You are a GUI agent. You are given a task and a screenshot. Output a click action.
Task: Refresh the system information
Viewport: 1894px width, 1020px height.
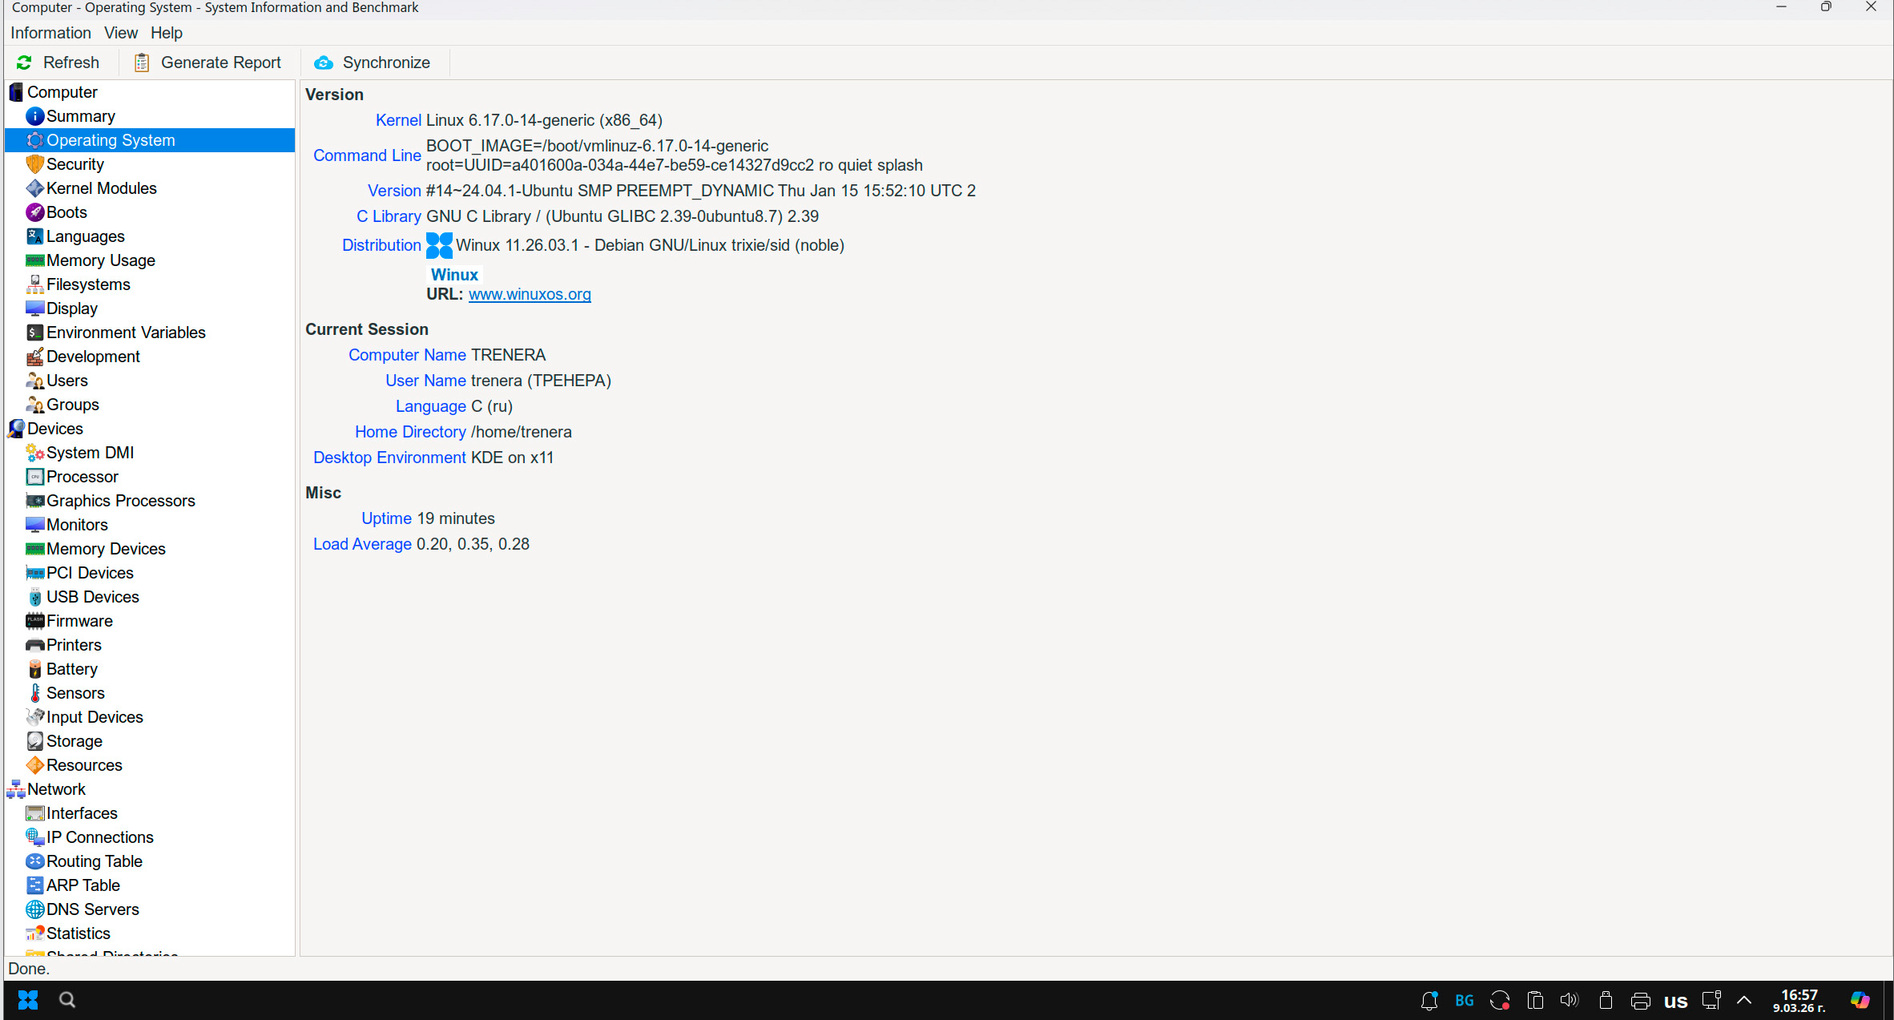[59, 62]
